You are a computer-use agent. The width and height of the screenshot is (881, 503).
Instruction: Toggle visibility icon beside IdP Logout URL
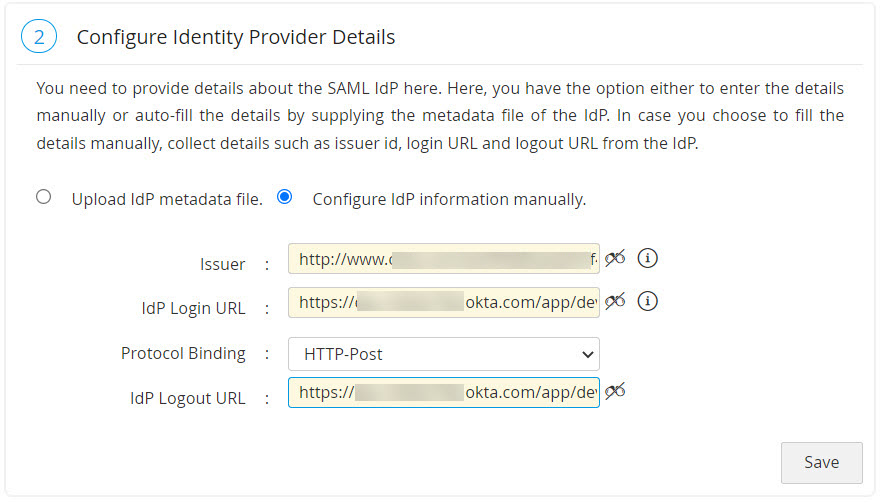click(615, 391)
